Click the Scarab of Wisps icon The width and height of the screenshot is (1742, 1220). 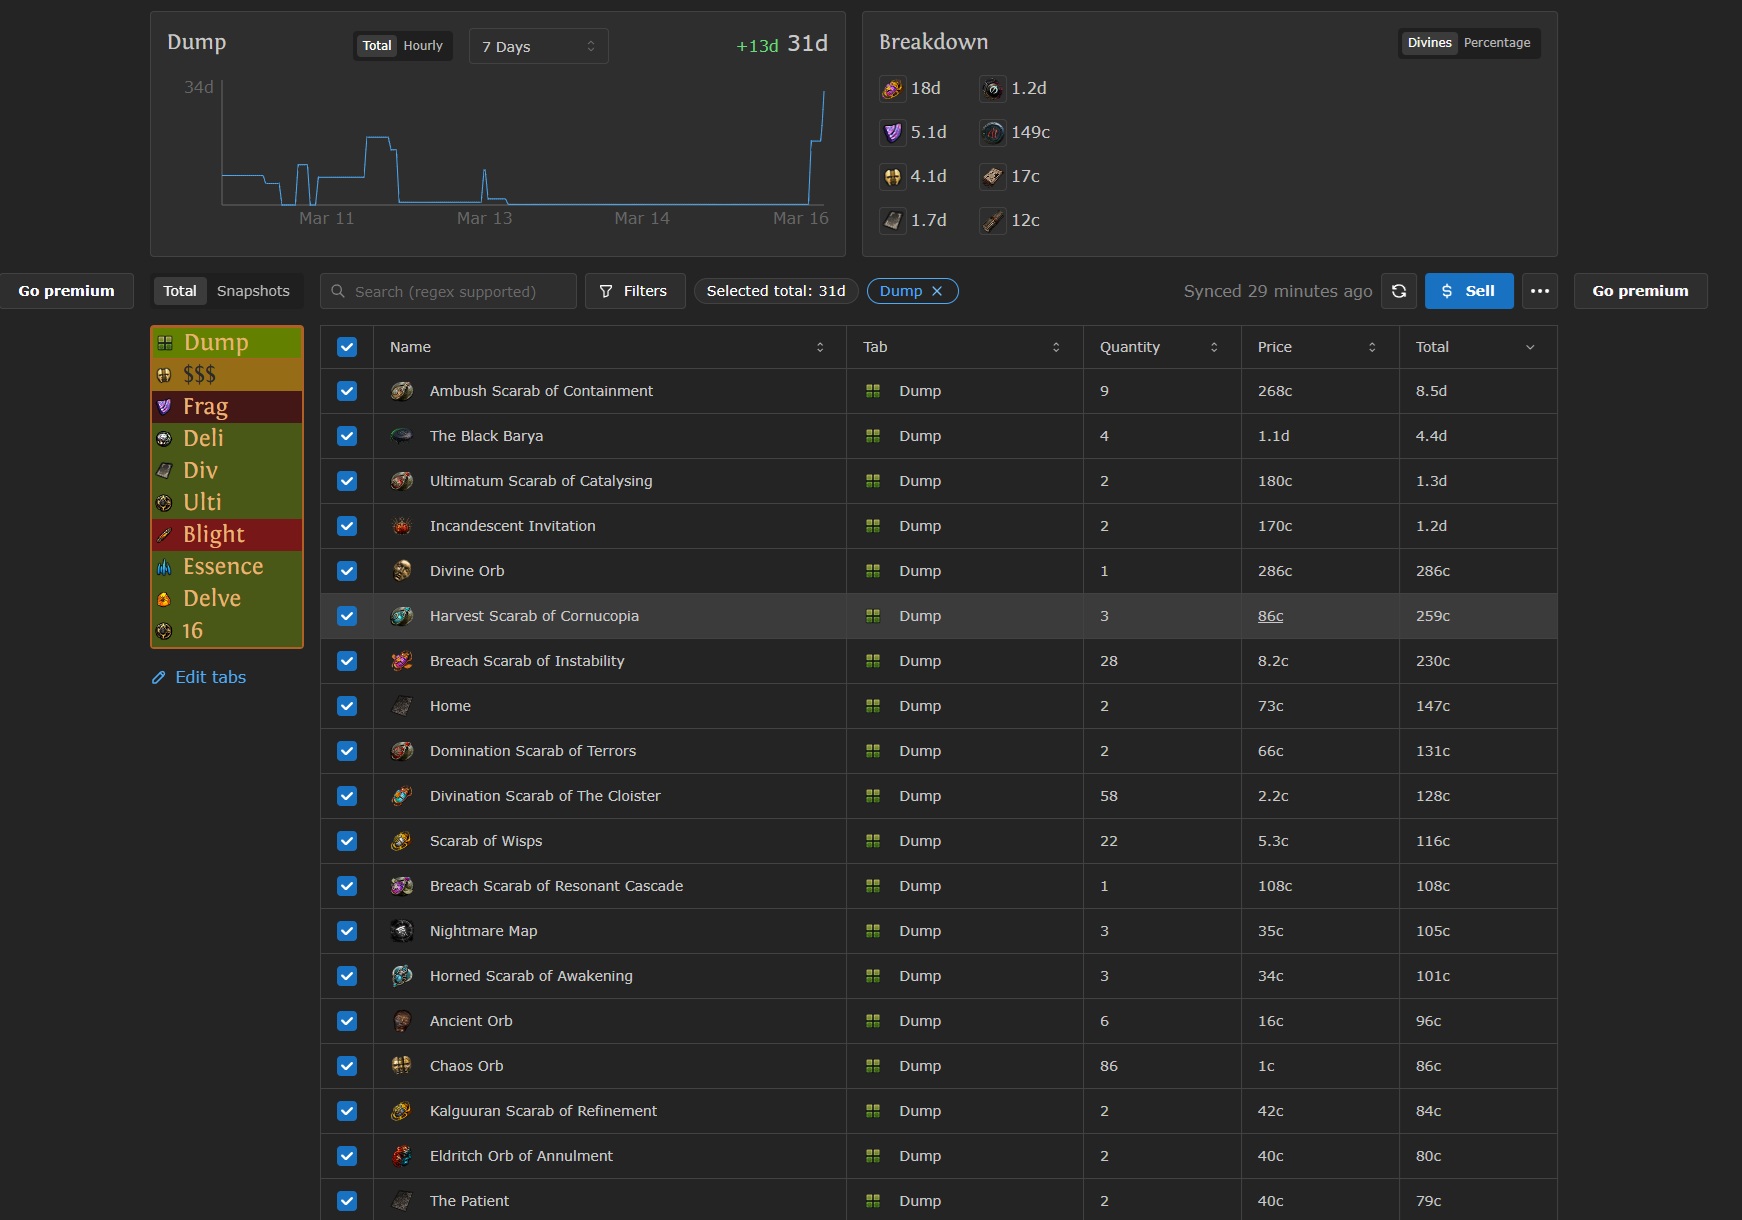(402, 841)
